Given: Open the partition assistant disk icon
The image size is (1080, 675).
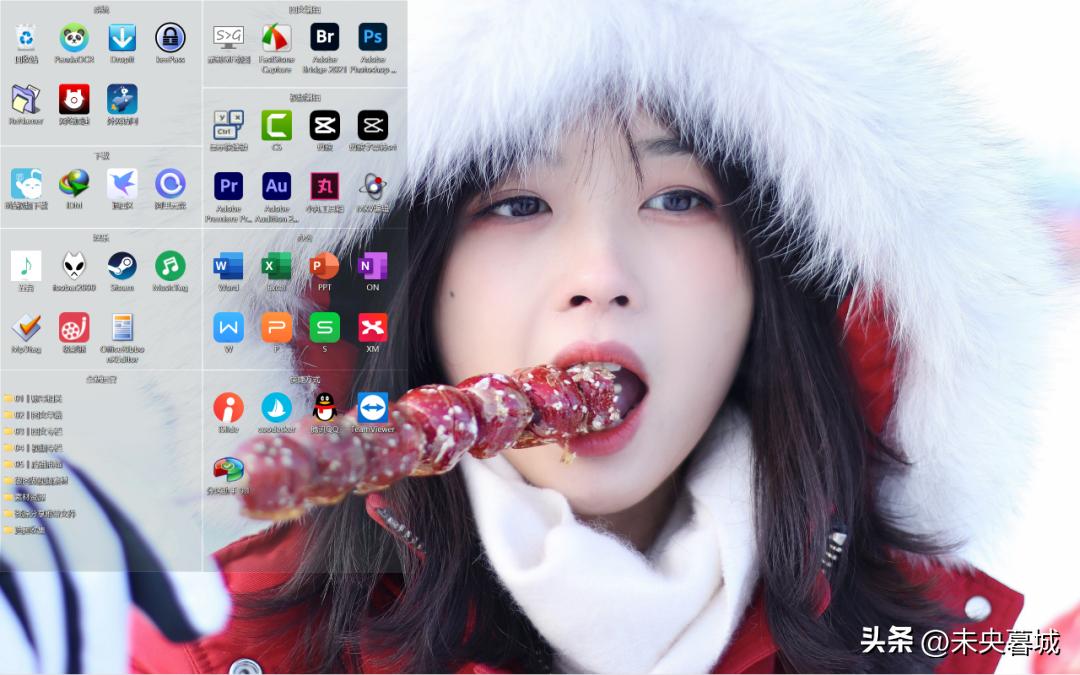Looking at the screenshot, I should [228, 470].
